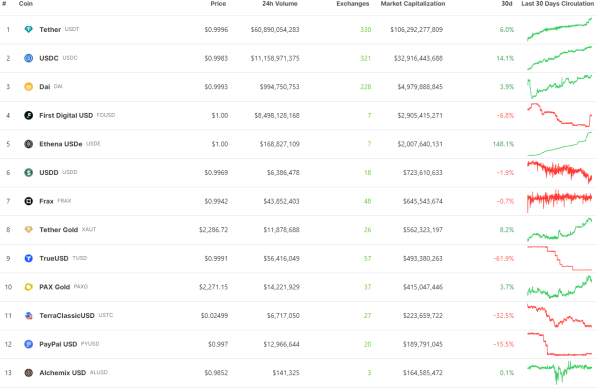The height and width of the screenshot is (388, 600).
Task: Open the Tether coin name link
Action: click(50, 29)
